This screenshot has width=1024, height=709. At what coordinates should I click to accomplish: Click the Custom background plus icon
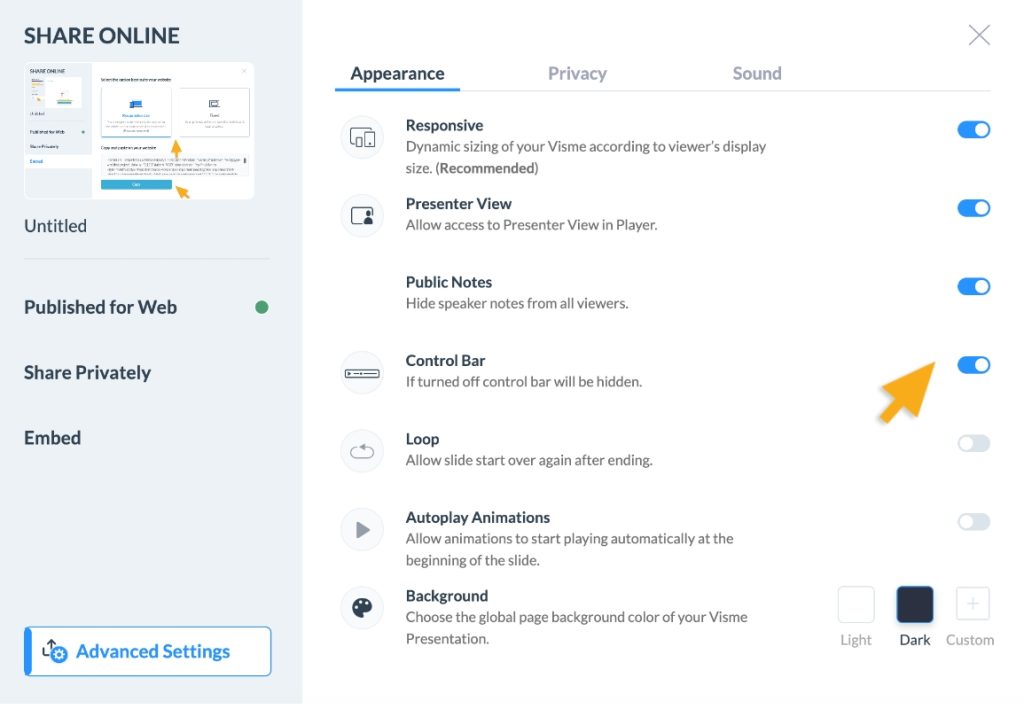click(971, 603)
